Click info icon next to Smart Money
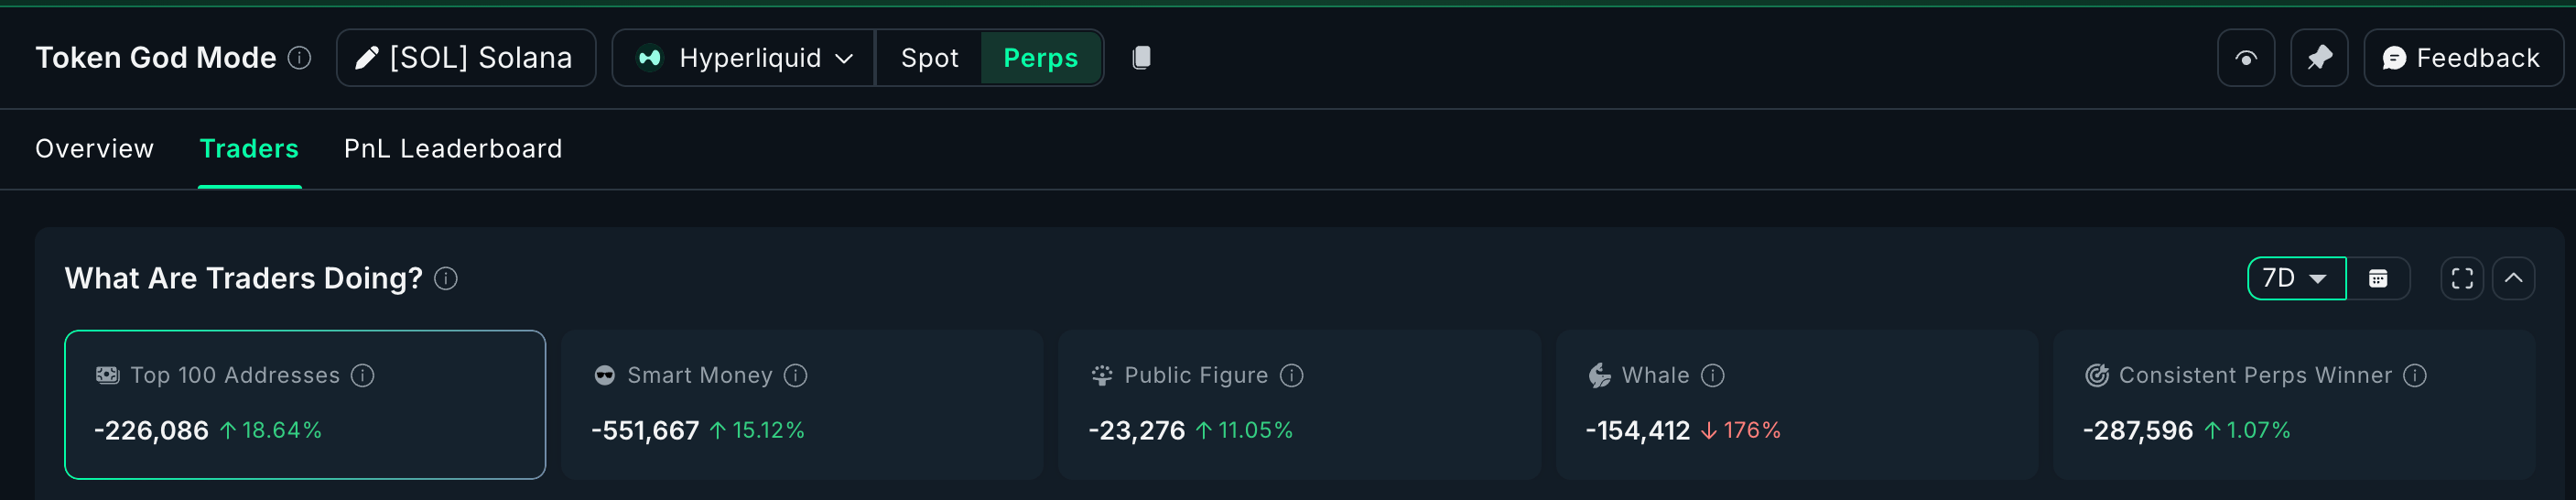 tap(796, 375)
